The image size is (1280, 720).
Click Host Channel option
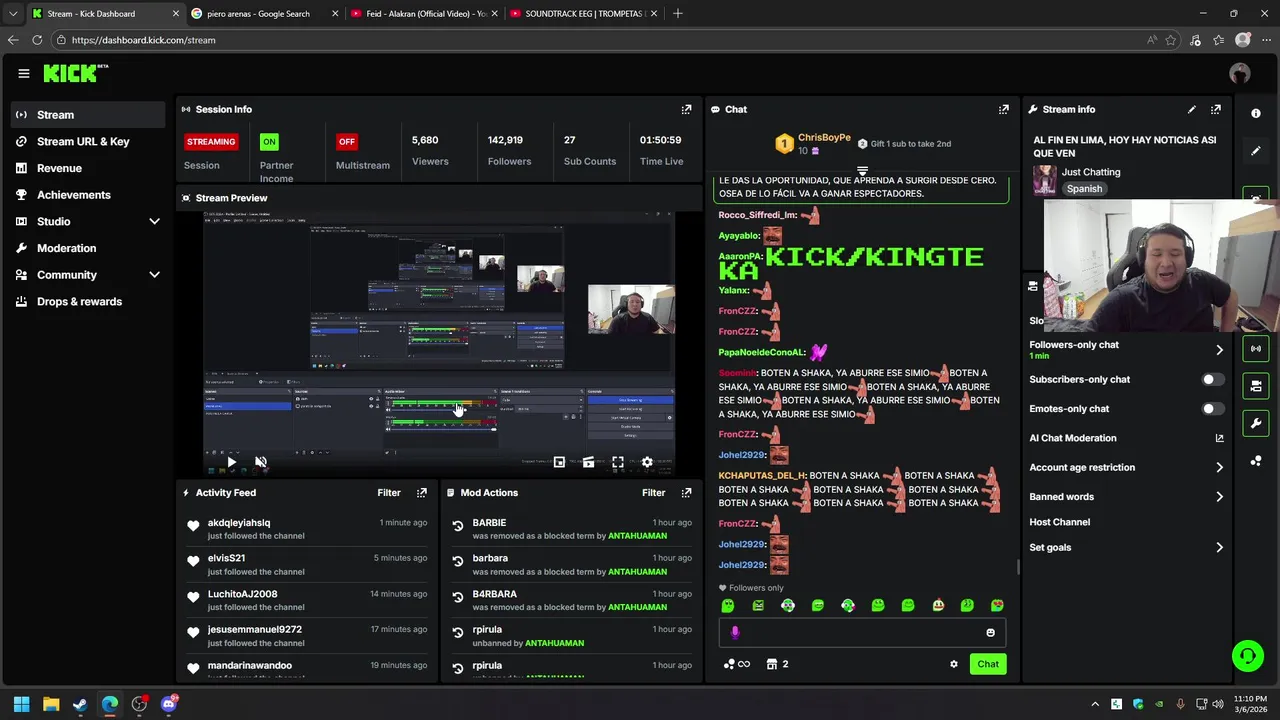click(x=1059, y=522)
